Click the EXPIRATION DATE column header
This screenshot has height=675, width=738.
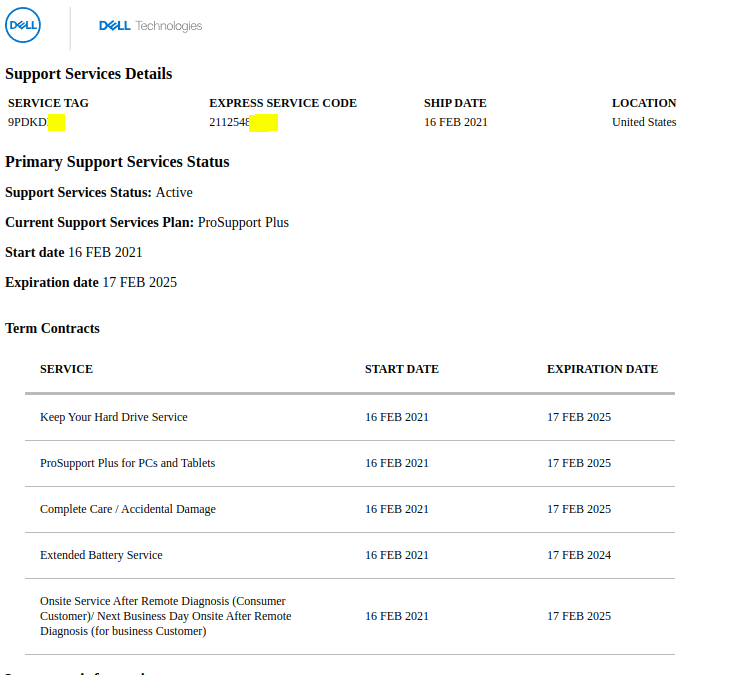pos(602,369)
